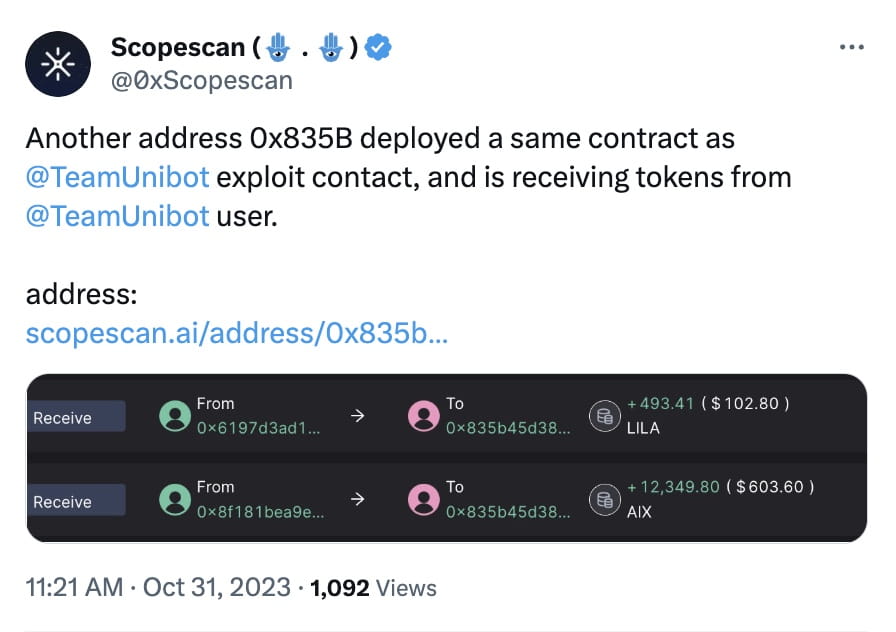Screen dimensions: 896x632
Task: Click the embedded transaction screenshot image
Action: (448, 457)
